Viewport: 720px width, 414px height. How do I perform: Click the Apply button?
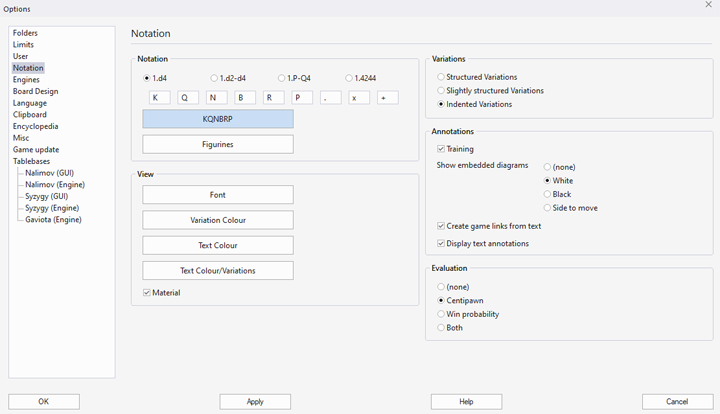(255, 402)
